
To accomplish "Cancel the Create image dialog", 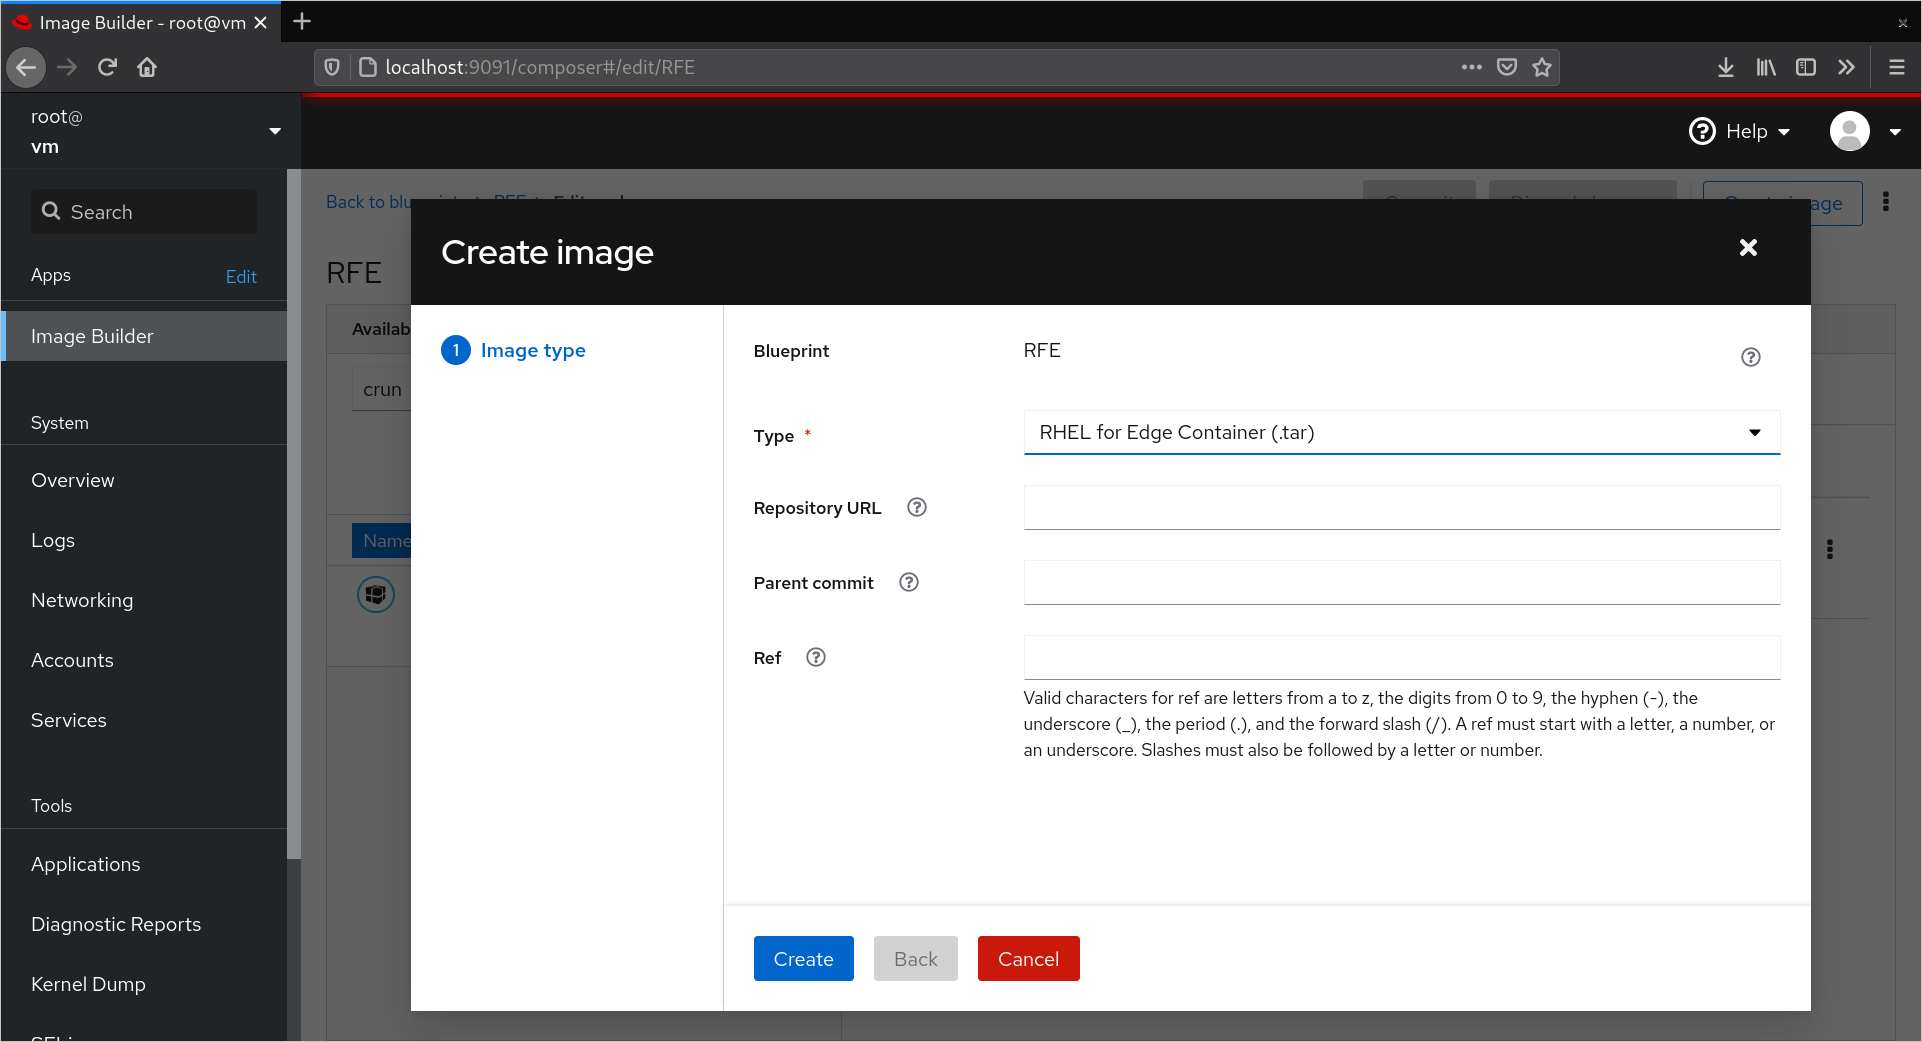I will [x=1028, y=959].
